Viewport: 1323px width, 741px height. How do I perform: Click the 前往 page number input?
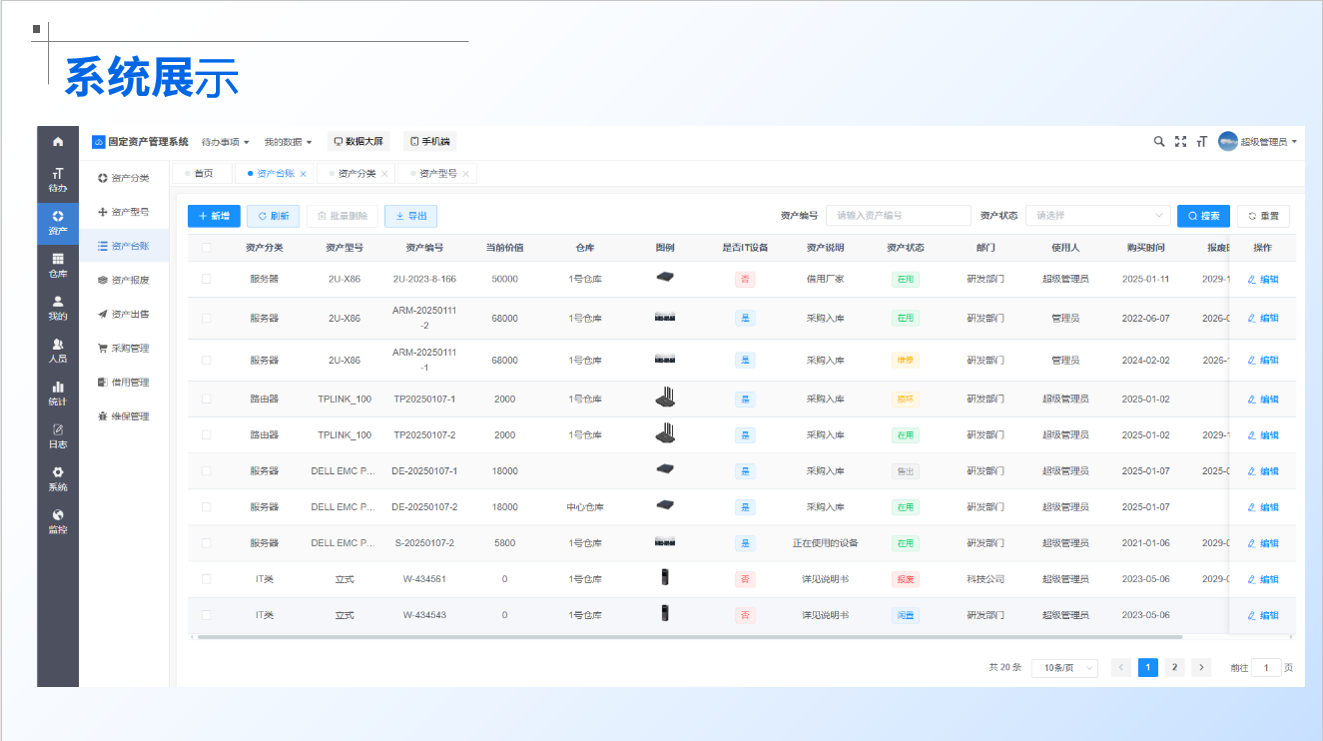click(1266, 668)
